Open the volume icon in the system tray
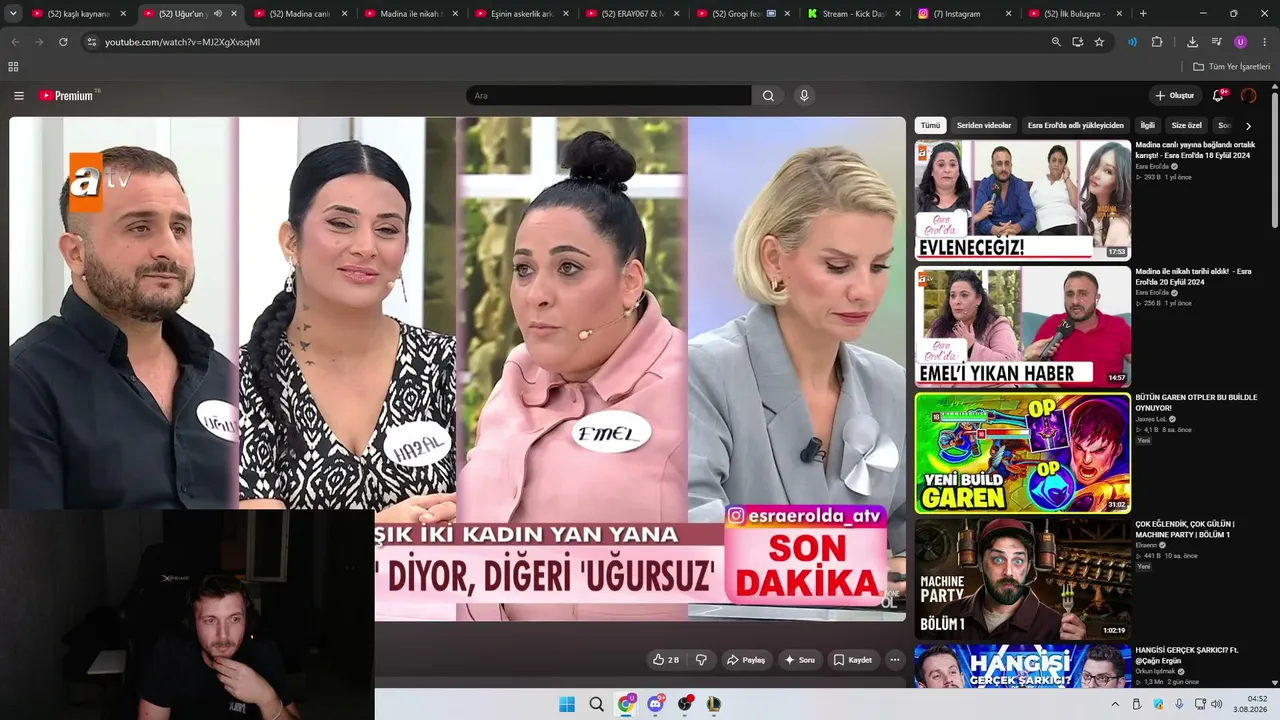Viewport: 1280px width, 720px height. point(1216,704)
